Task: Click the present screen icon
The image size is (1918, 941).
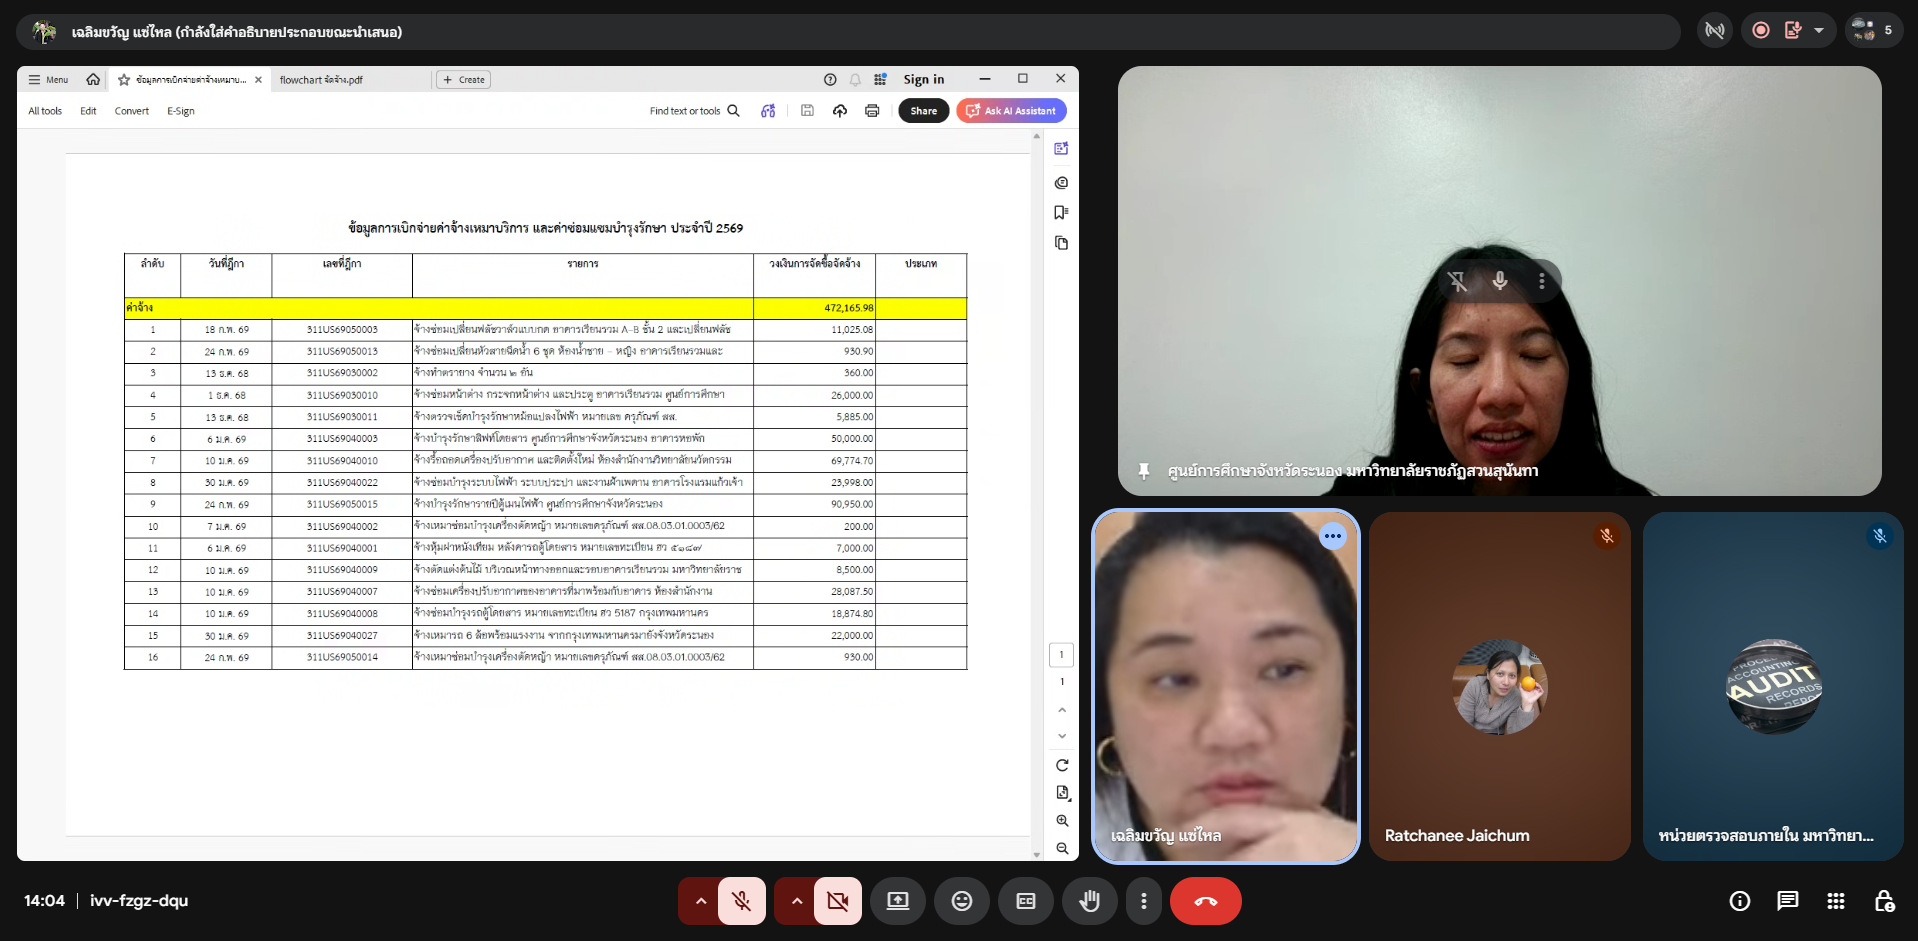Action: click(897, 901)
